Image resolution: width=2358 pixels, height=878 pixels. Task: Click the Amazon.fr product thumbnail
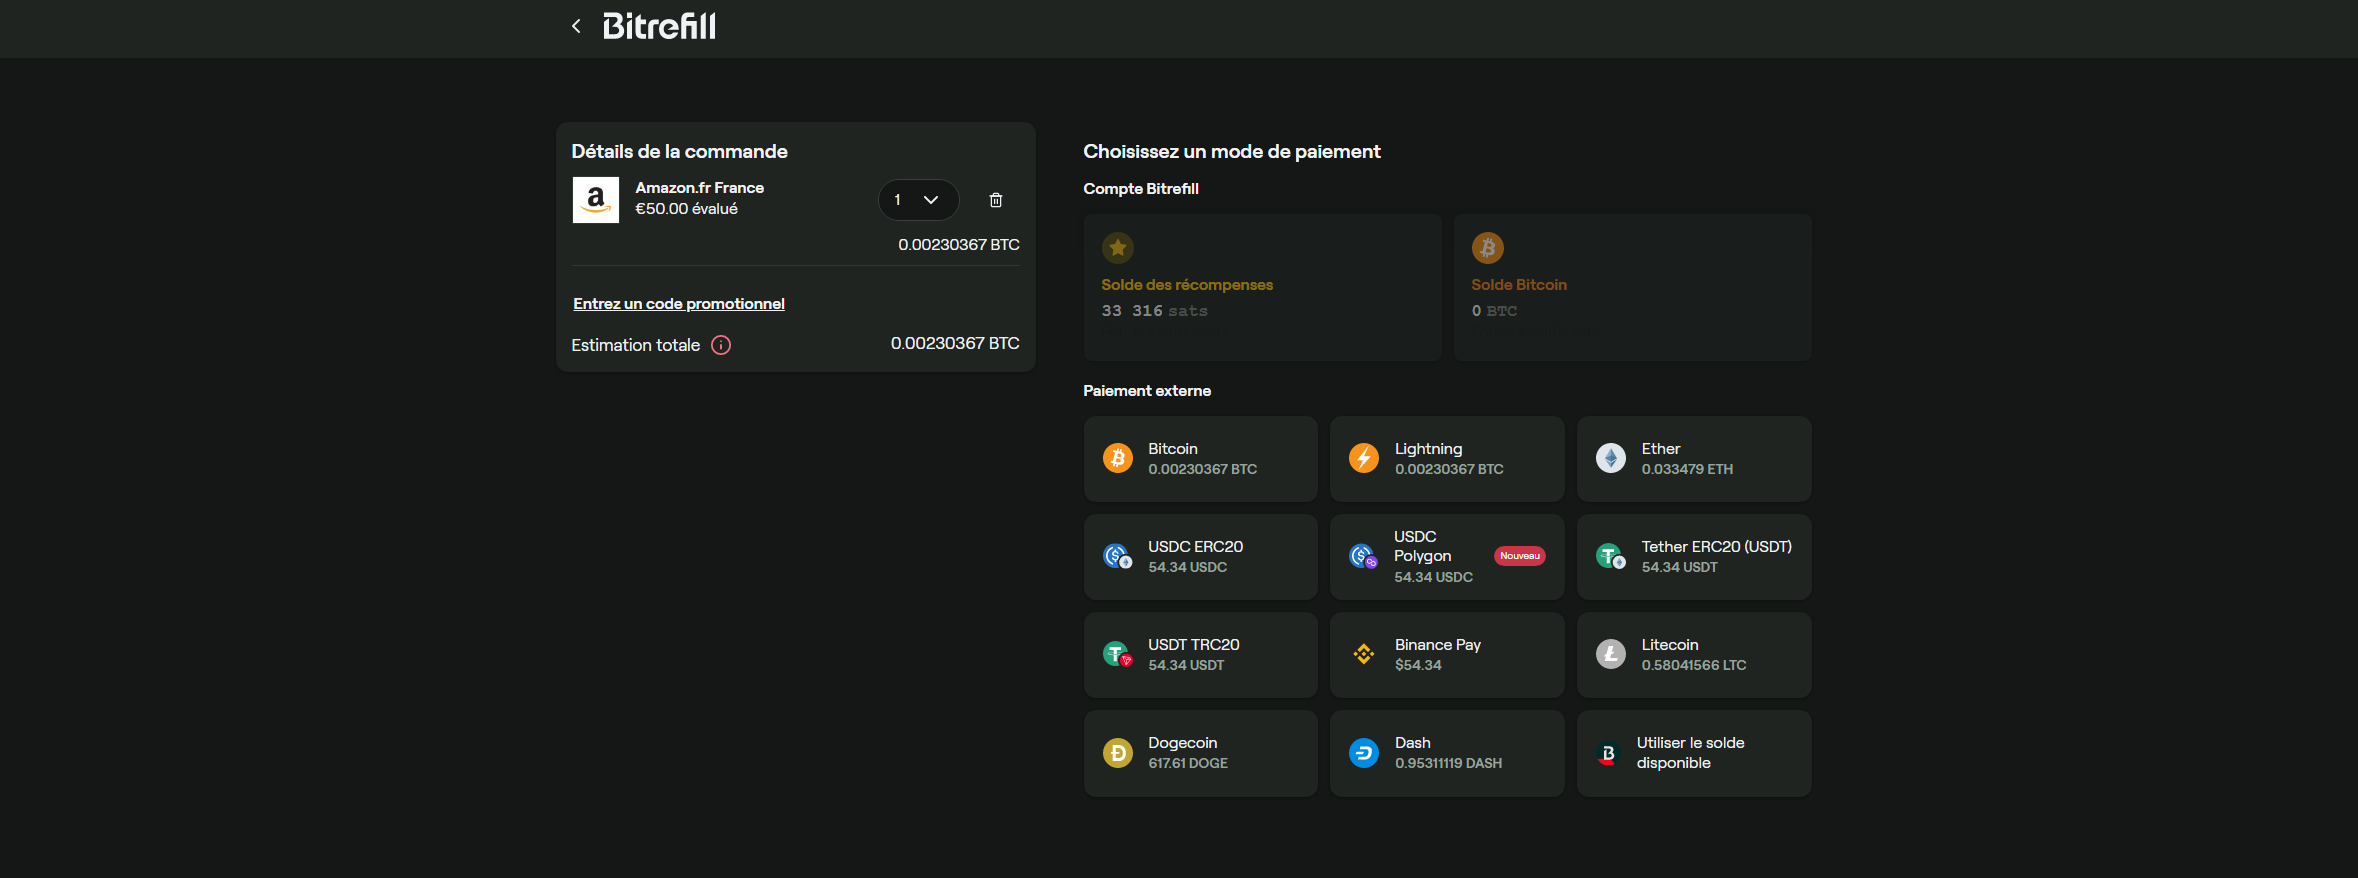pos(596,200)
